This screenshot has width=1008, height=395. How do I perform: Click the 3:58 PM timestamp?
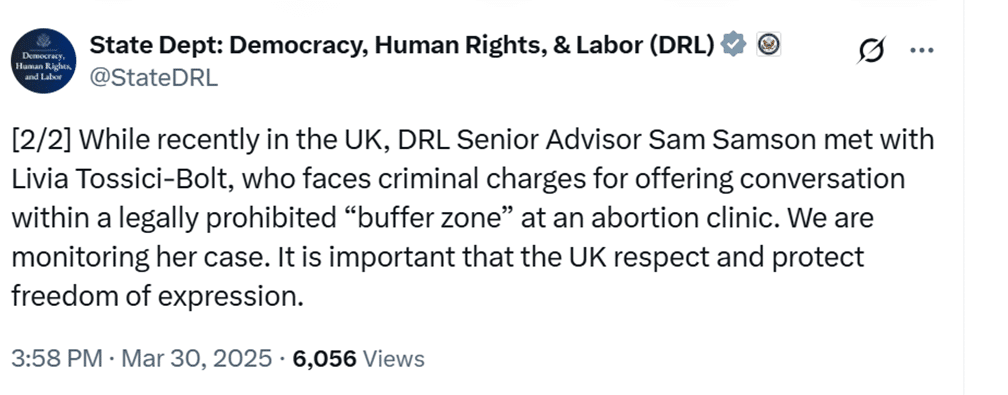pyautogui.click(x=57, y=358)
